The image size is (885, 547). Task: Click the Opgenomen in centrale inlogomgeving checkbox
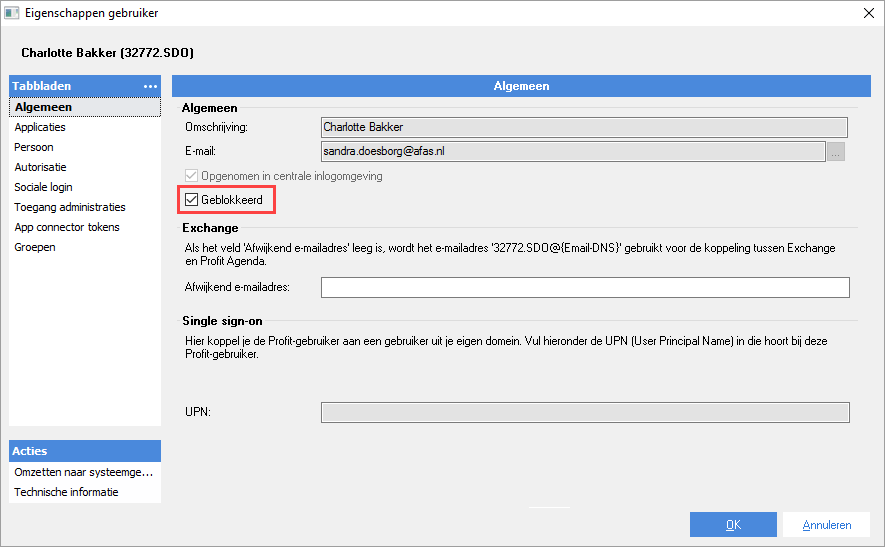(x=193, y=176)
